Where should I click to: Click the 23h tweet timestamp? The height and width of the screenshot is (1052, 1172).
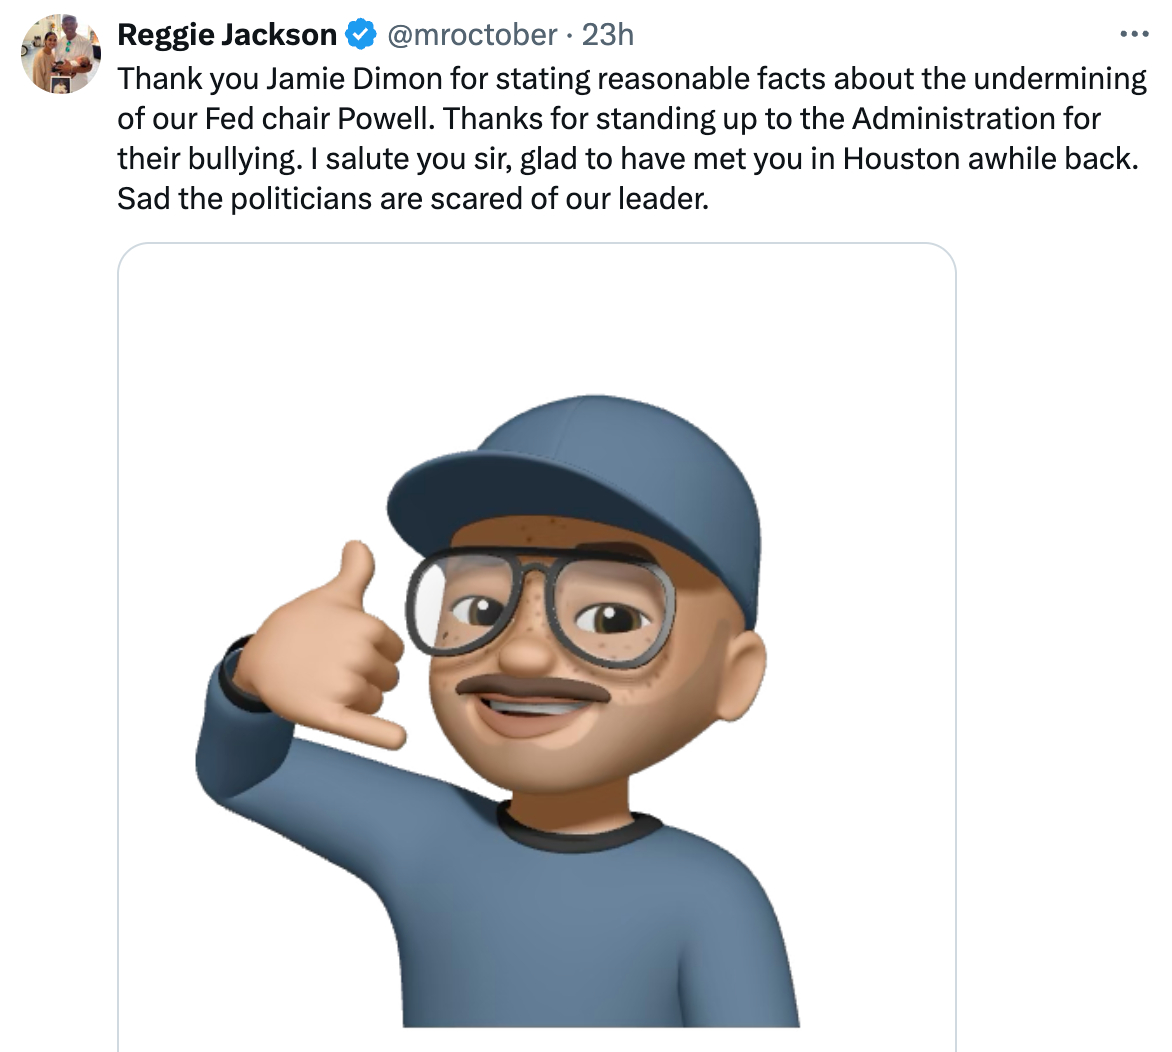pos(608,35)
